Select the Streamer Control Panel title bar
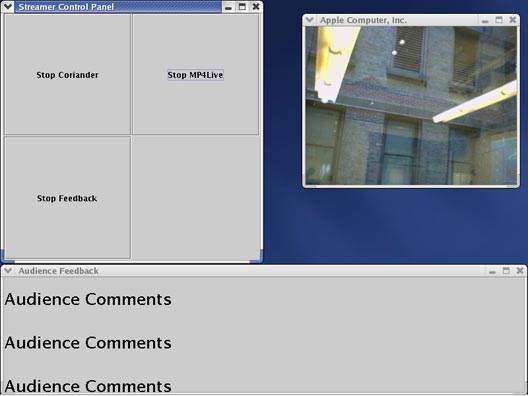This screenshot has height=396, width=528. 118,7
